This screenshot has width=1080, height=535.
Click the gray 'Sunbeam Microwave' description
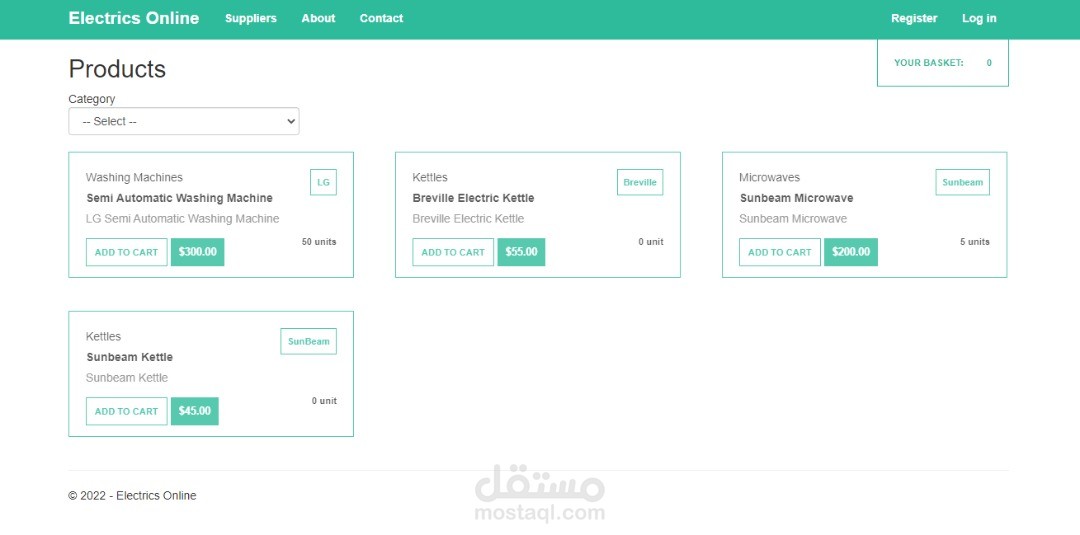pos(793,219)
